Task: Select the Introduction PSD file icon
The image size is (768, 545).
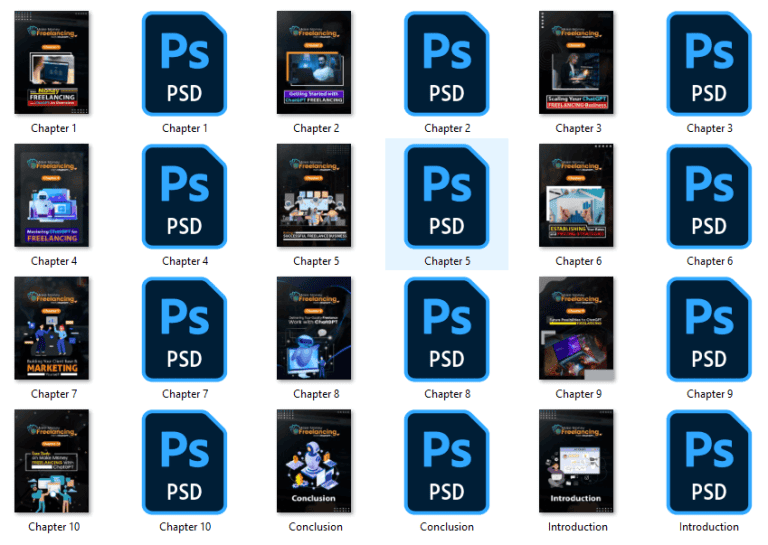Action: click(709, 462)
